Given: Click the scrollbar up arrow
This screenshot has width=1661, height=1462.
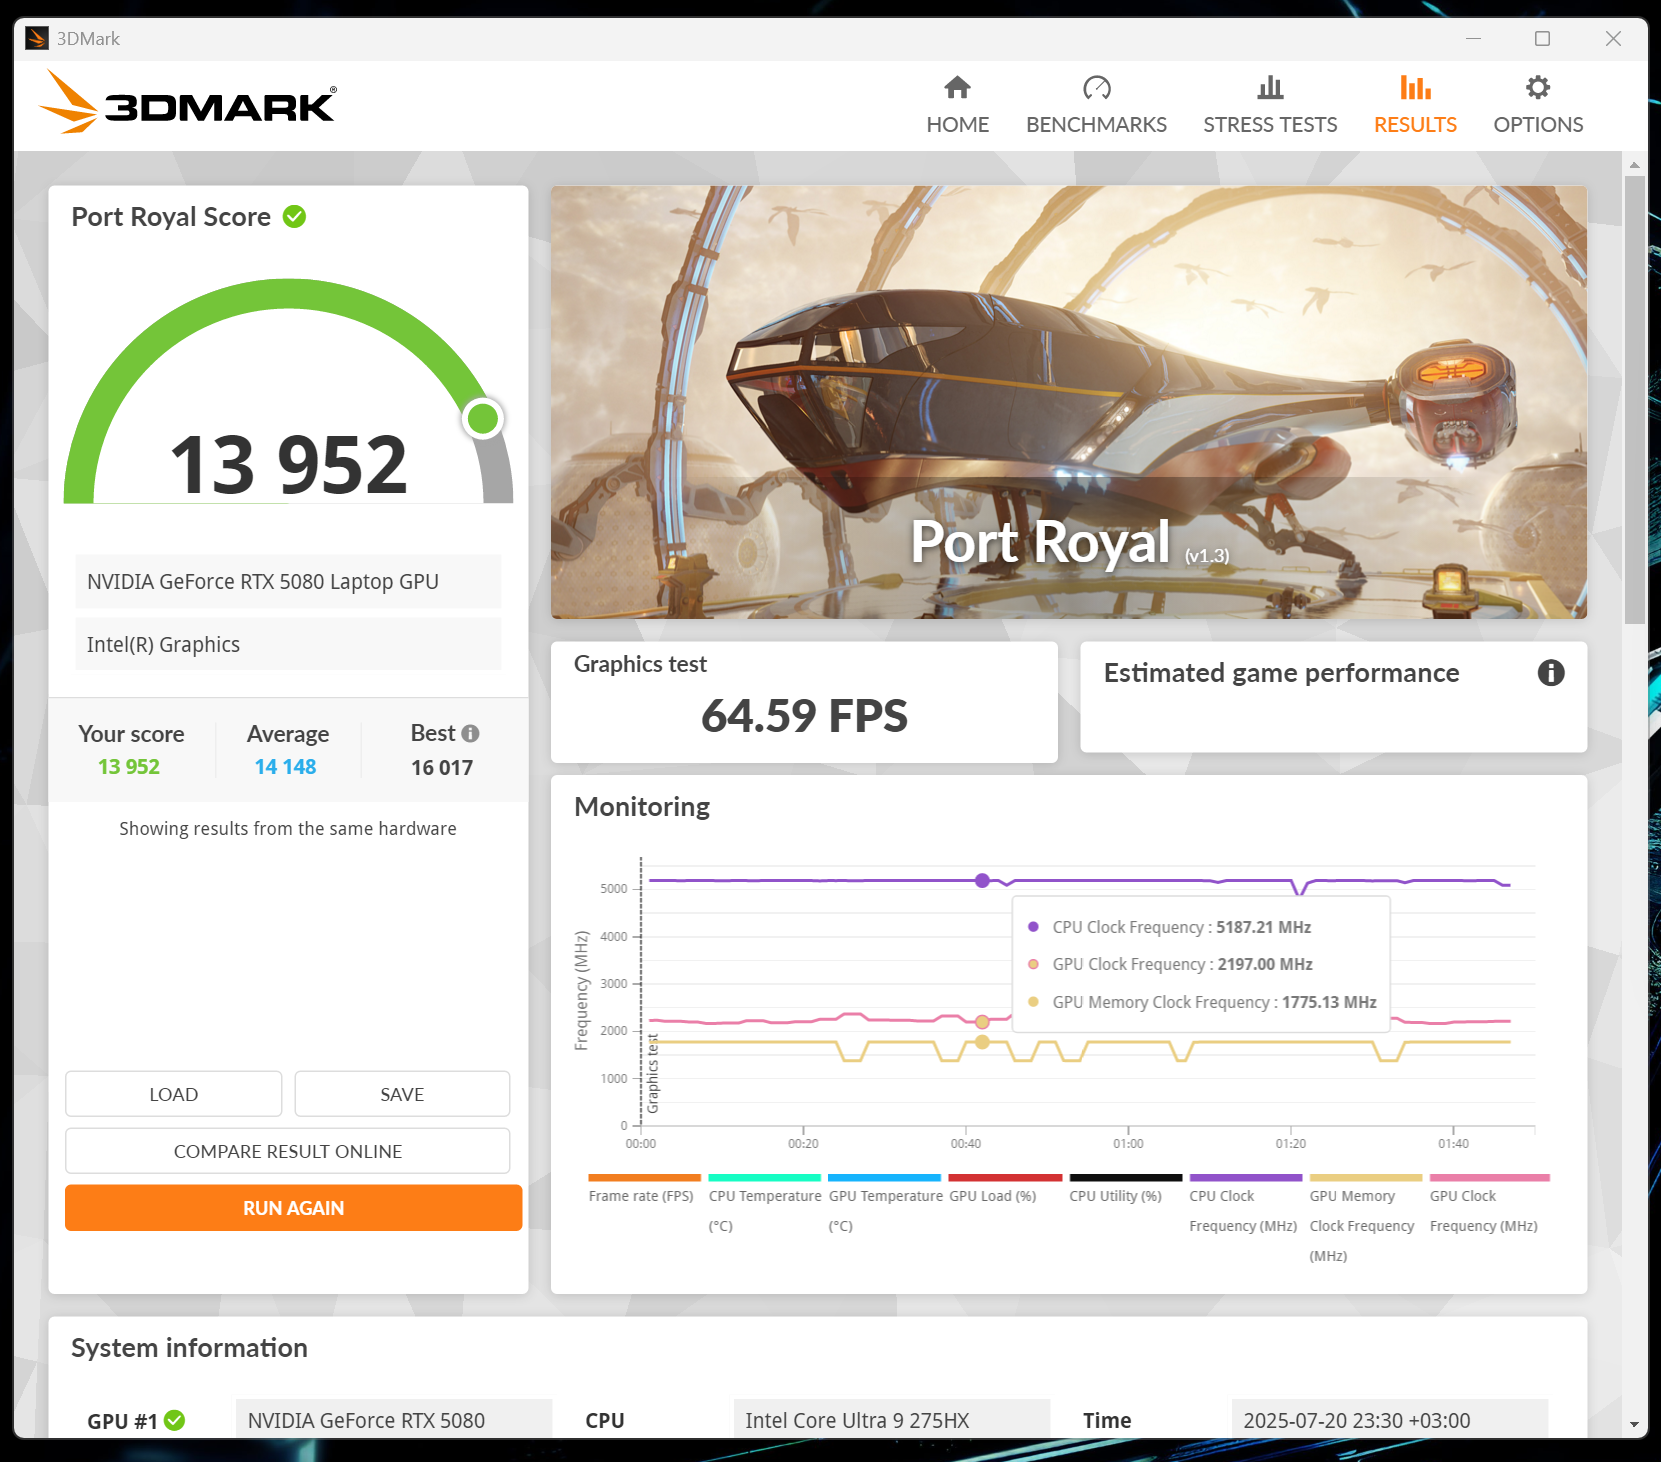Looking at the screenshot, I should pyautogui.click(x=1634, y=164).
